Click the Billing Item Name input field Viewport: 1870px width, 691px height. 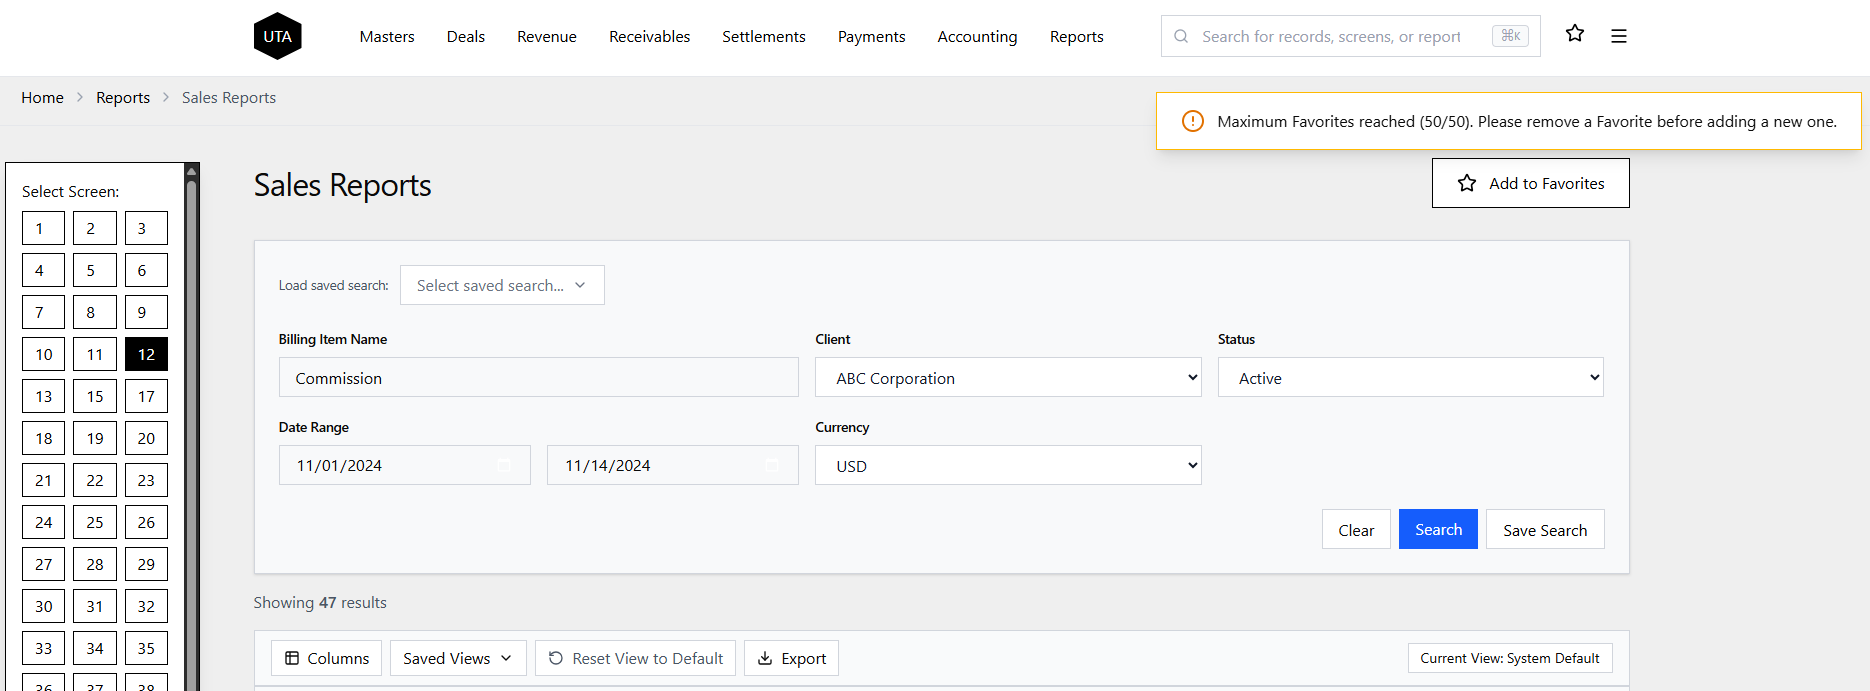(x=538, y=378)
